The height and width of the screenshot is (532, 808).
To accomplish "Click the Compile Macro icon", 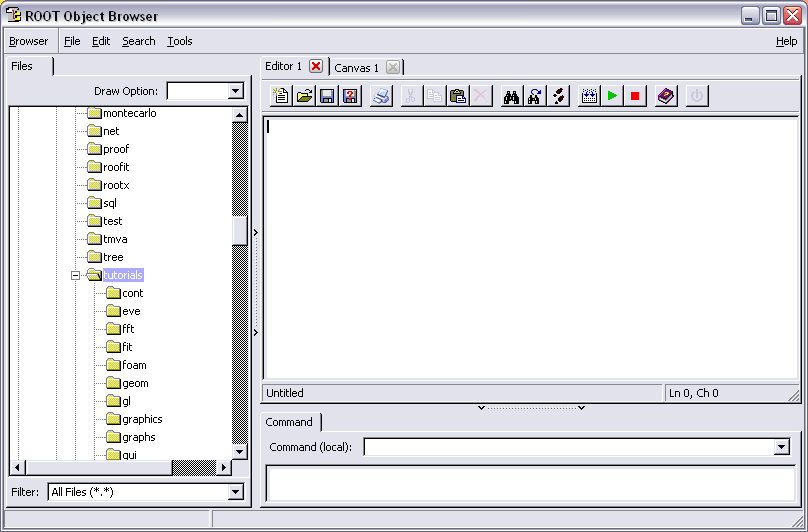I will pyautogui.click(x=589, y=96).
